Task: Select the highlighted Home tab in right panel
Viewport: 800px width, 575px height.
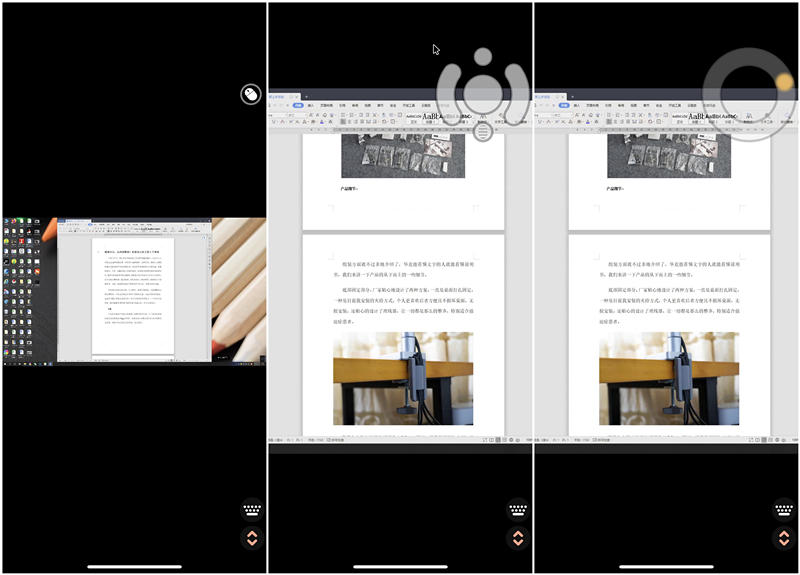Action: pos(564,105)
